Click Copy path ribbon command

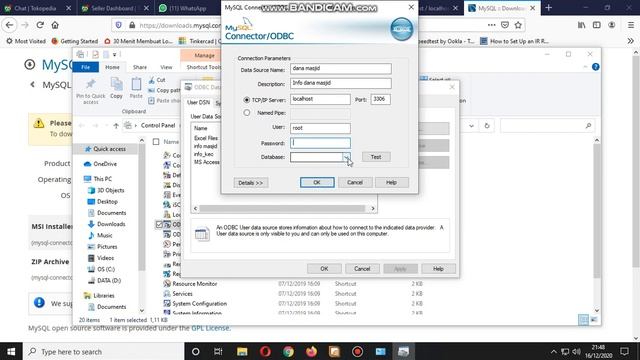pos(164,90)
